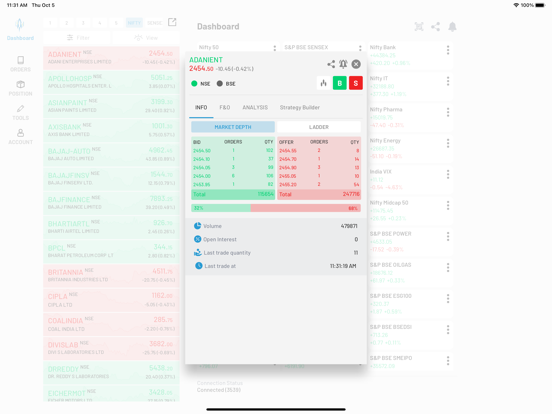Click the red S sell button
The height and width of the screenshot is (414, 552).
point(356,83)
